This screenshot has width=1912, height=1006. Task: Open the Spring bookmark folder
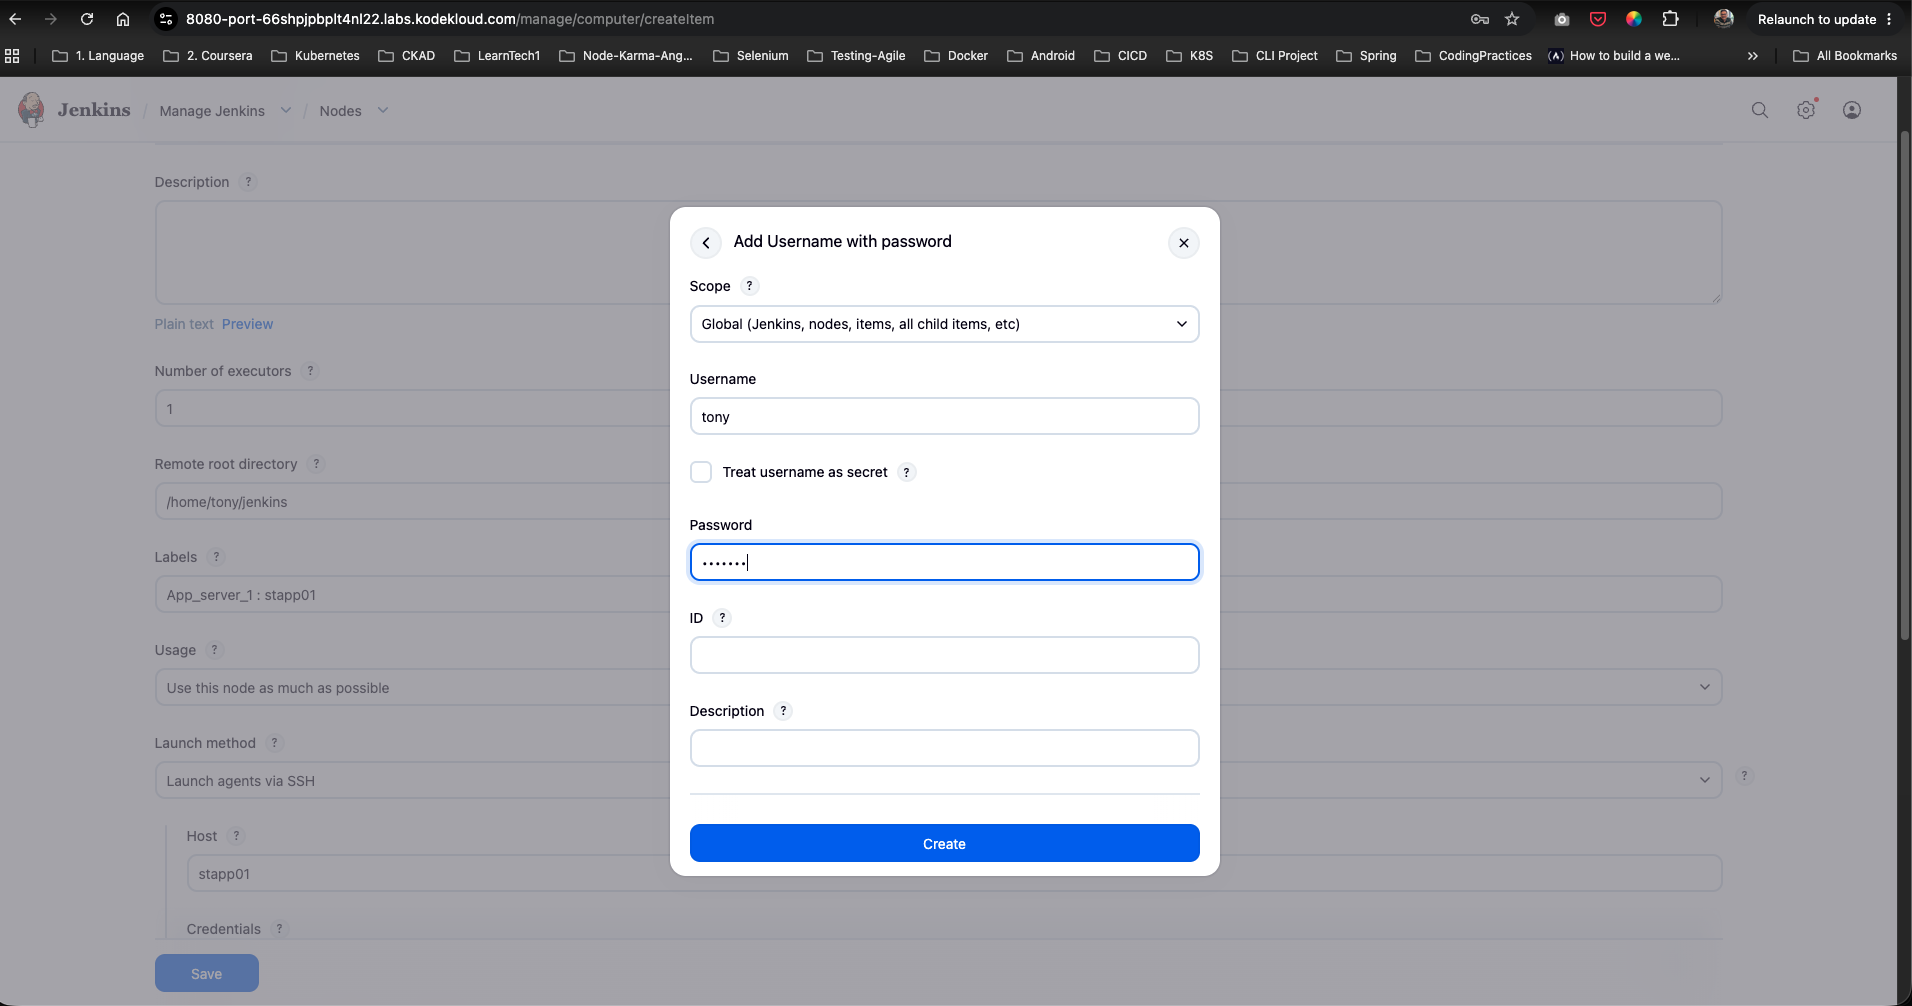(x=1366, y=56)
